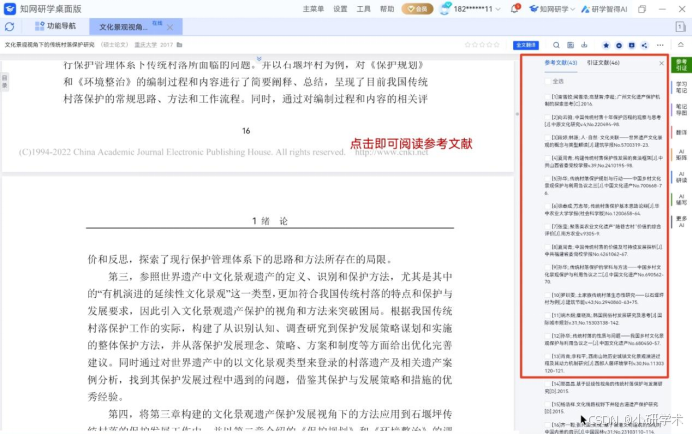
Task: Open the 目录 side tab on left edge
Action: pyautogui.click(x=4, y=81)
